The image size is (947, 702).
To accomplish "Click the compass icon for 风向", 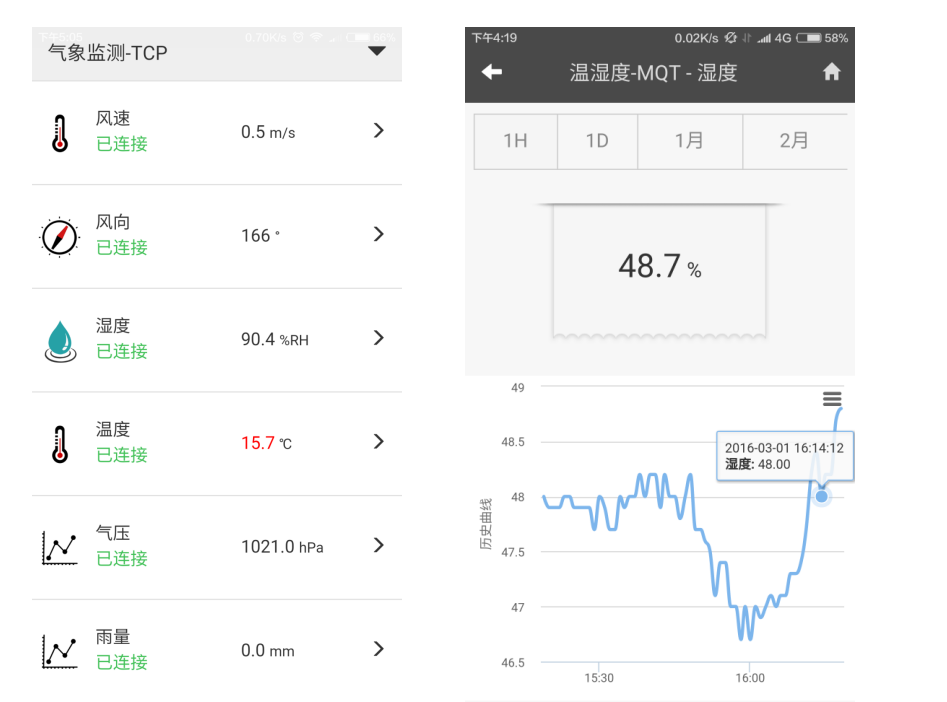I will [x=59, y=237].
